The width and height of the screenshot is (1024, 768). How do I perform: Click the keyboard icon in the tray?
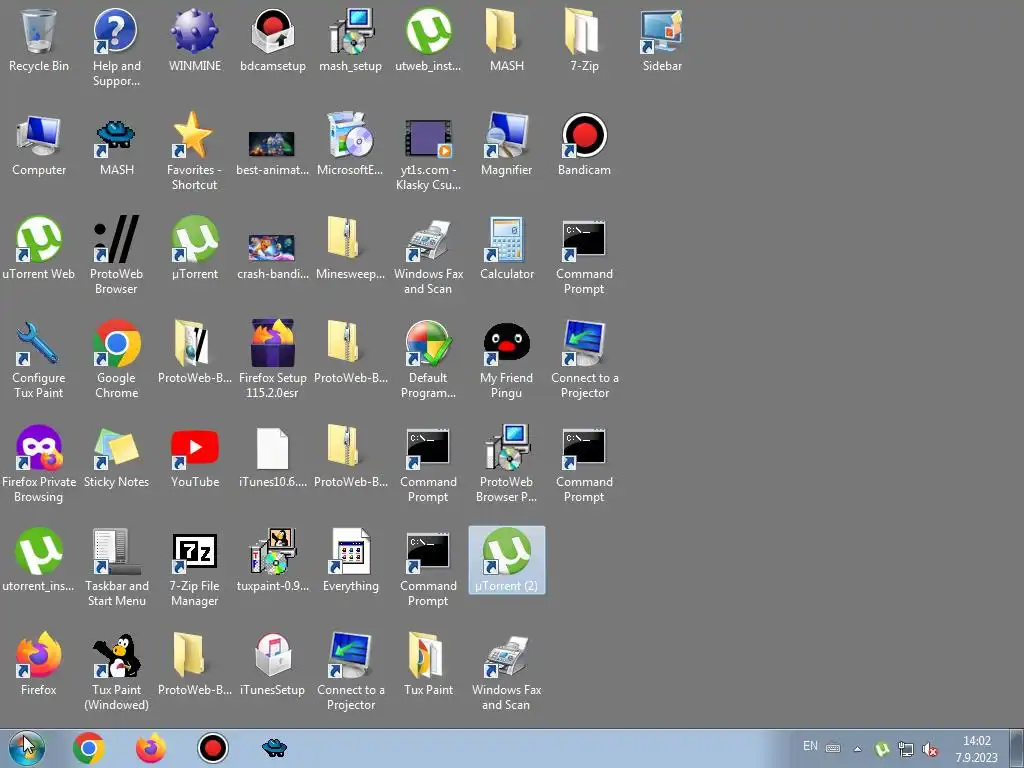click(x=833, y=748)
